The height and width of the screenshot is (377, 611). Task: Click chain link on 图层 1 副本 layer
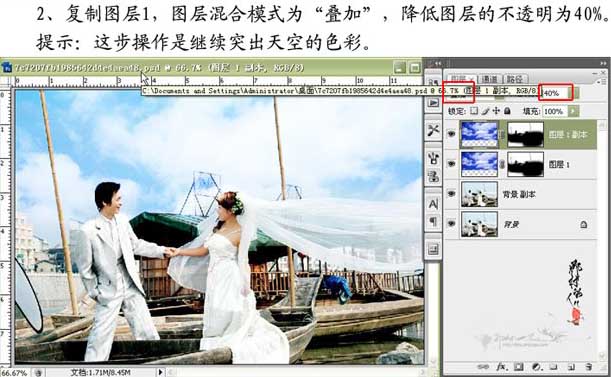502,135
